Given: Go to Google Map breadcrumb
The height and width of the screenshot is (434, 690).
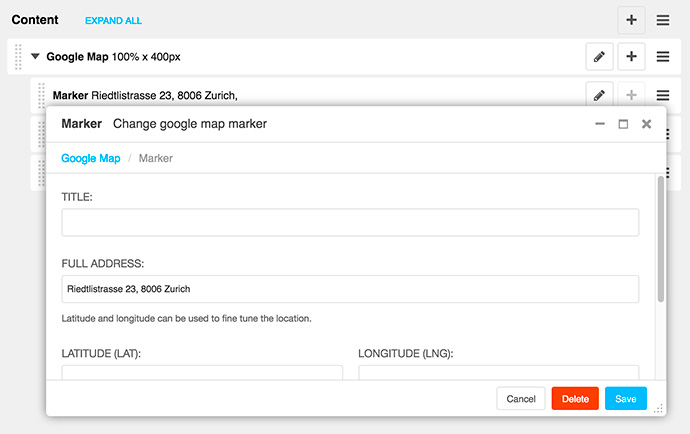Looking at the screenshot, I should coord(90,158).
